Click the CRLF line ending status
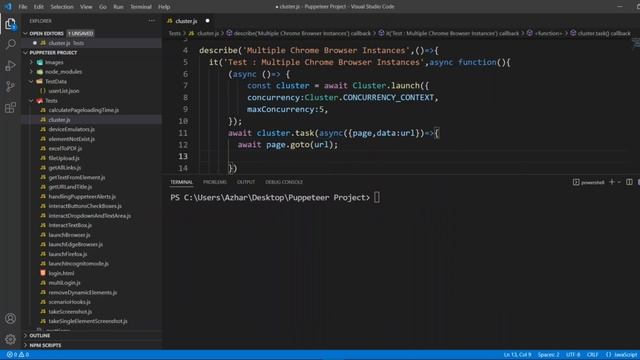The width and height of the screenshot is (640, 360). point(593,355)
